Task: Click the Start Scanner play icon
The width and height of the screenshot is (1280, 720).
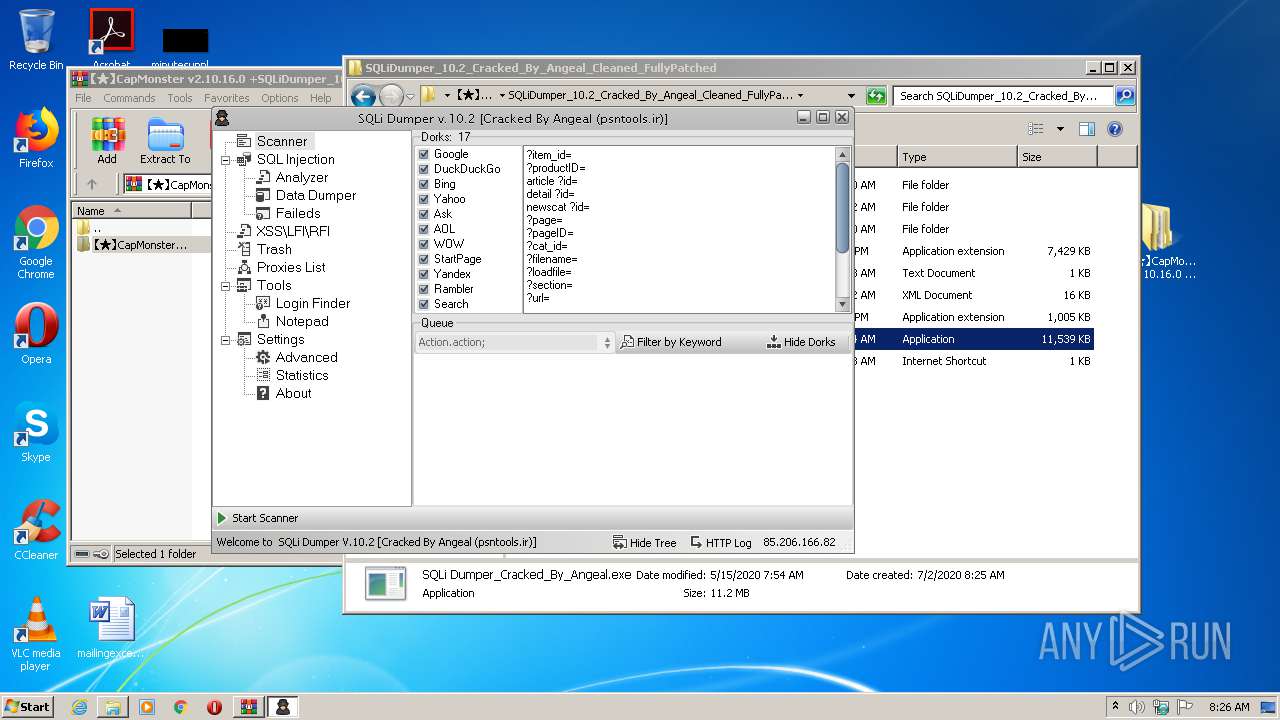Action: (x=222, y=518)
